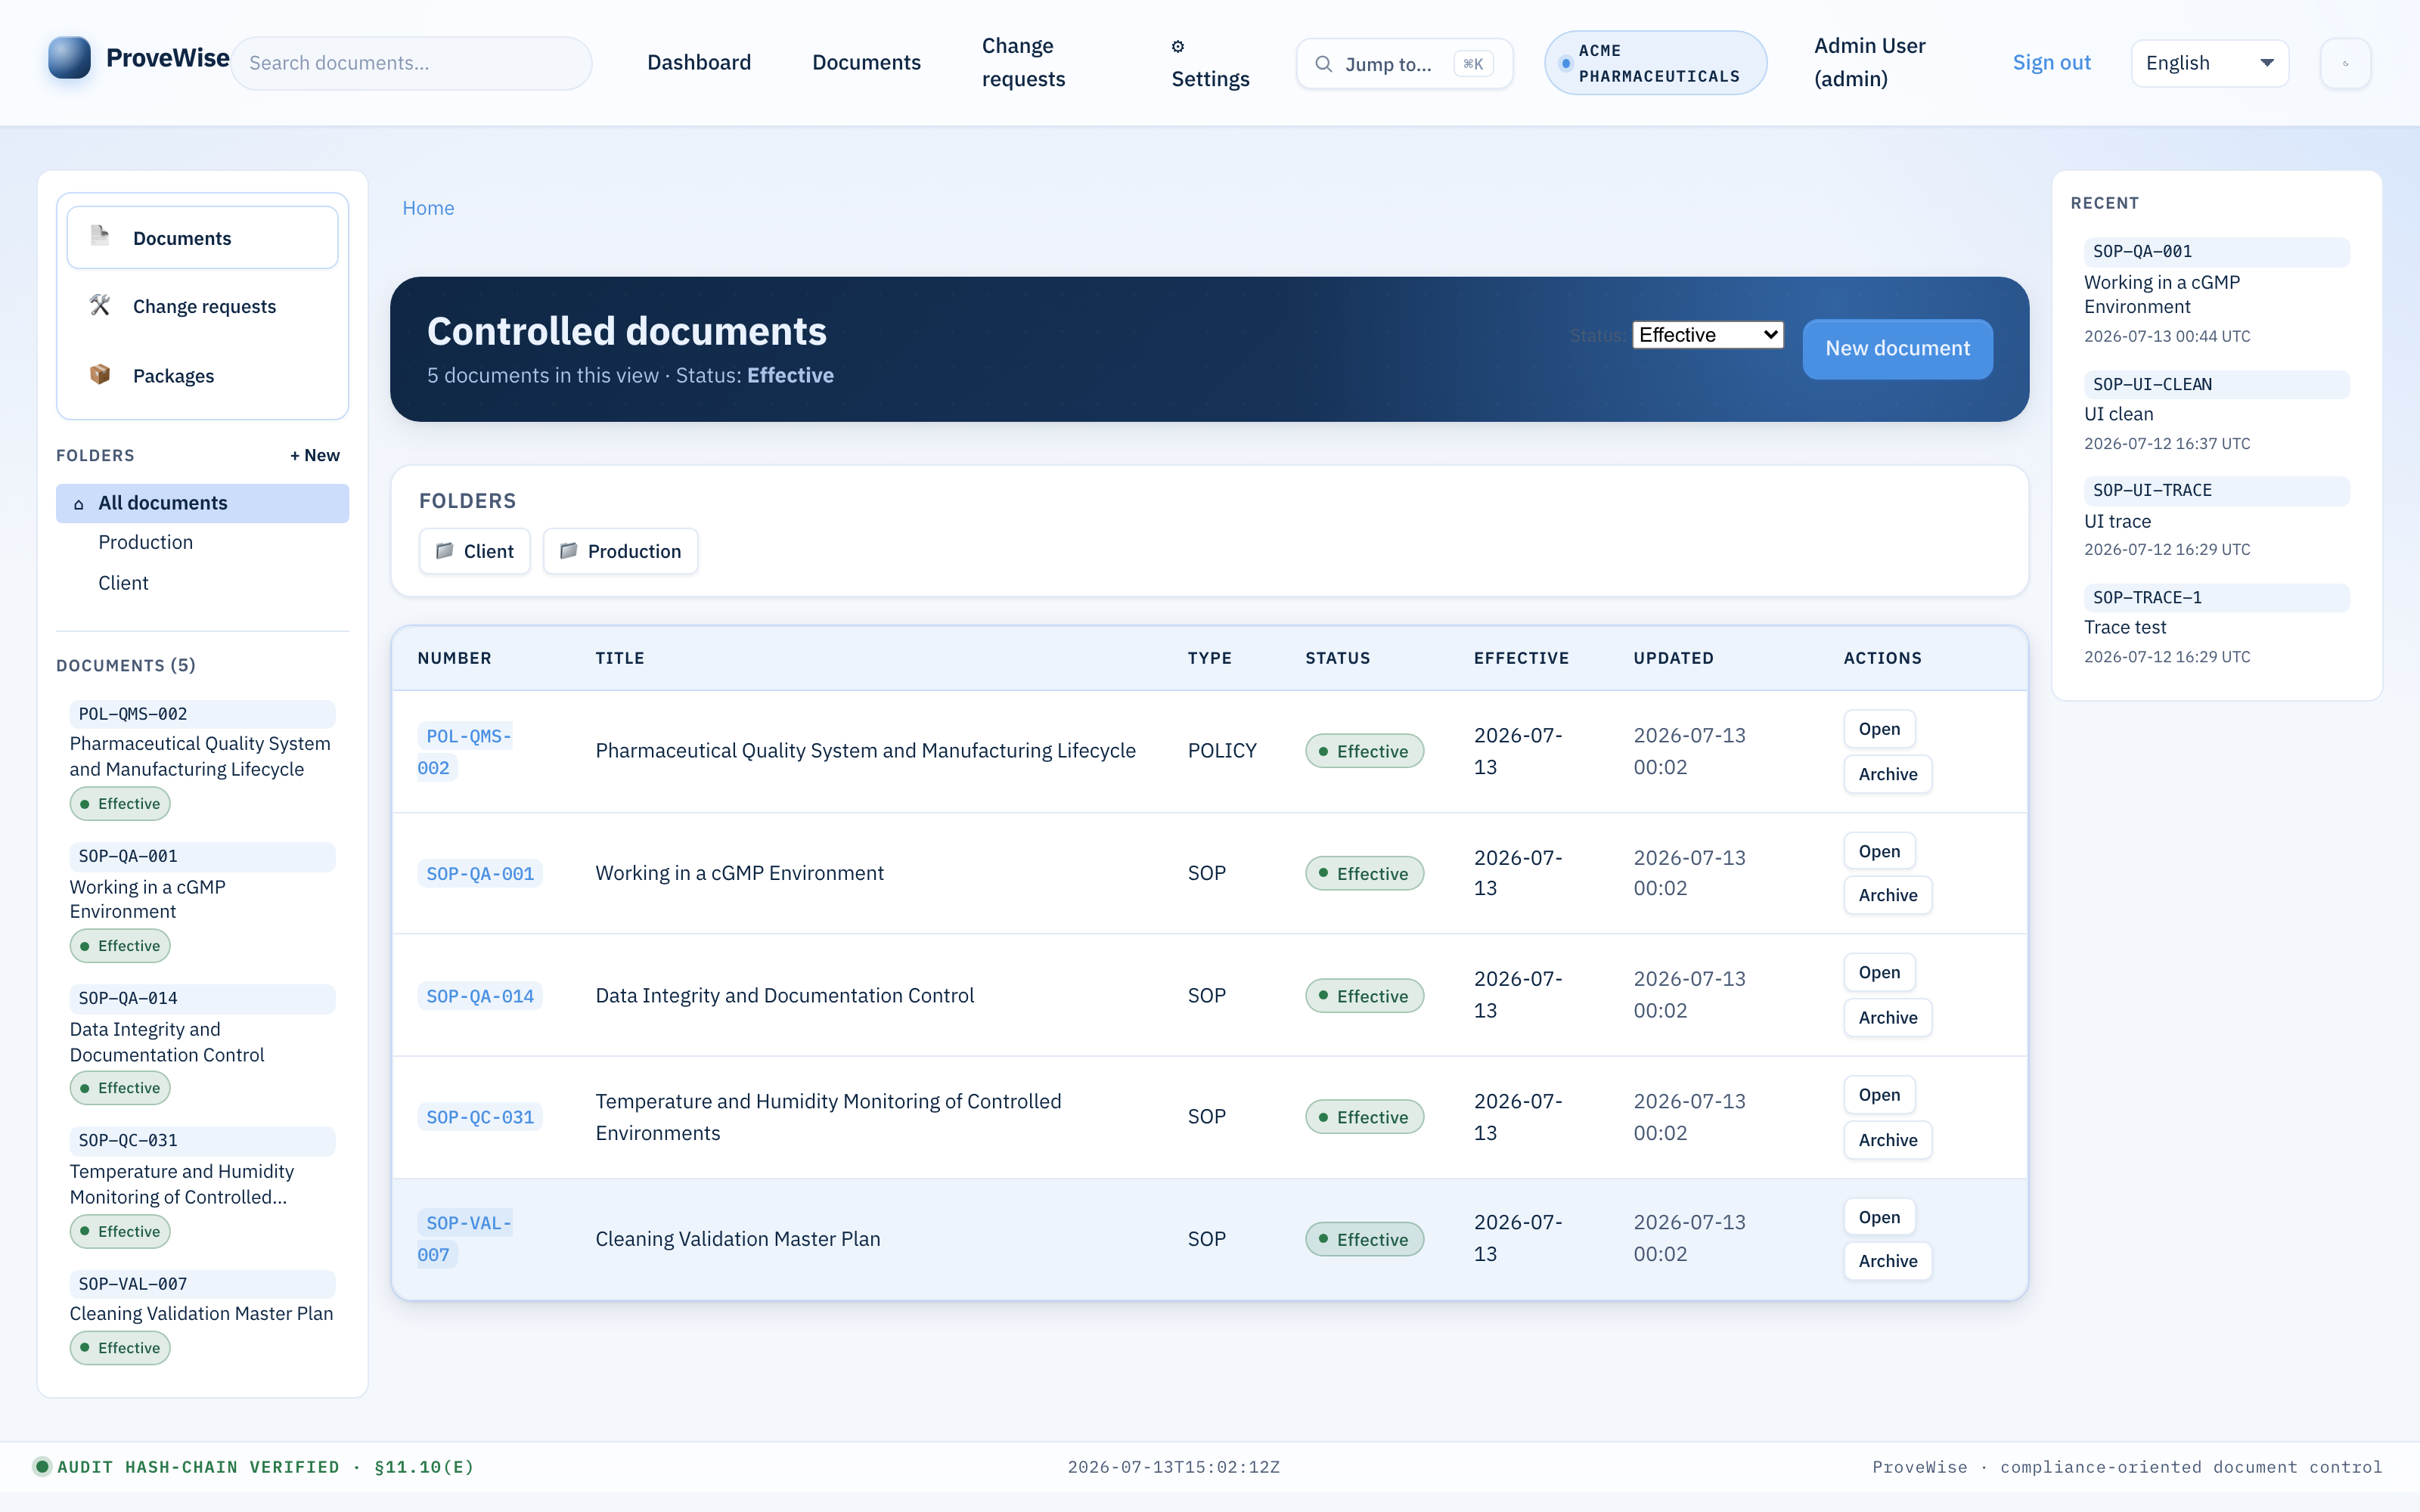Click the Jump to quick search box

click(x=1404, y=64)
